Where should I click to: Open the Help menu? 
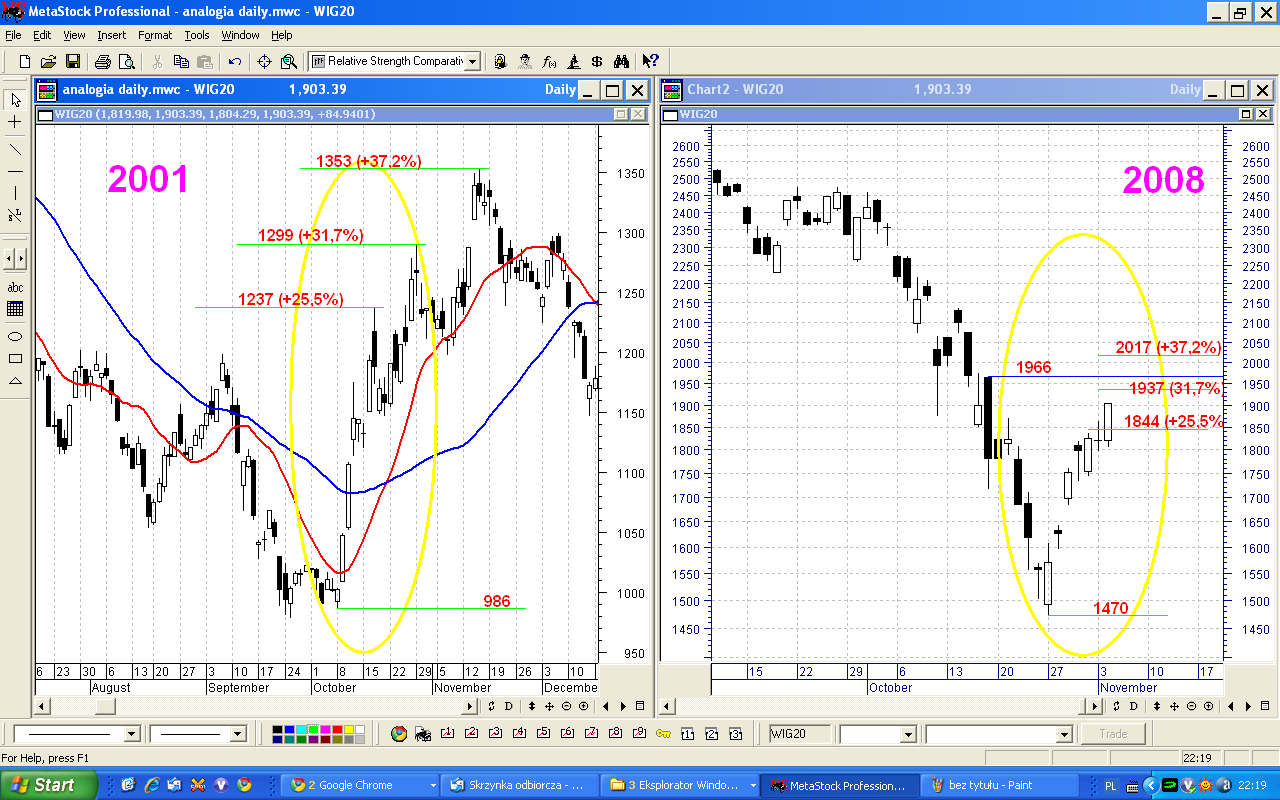coord(281,35)
